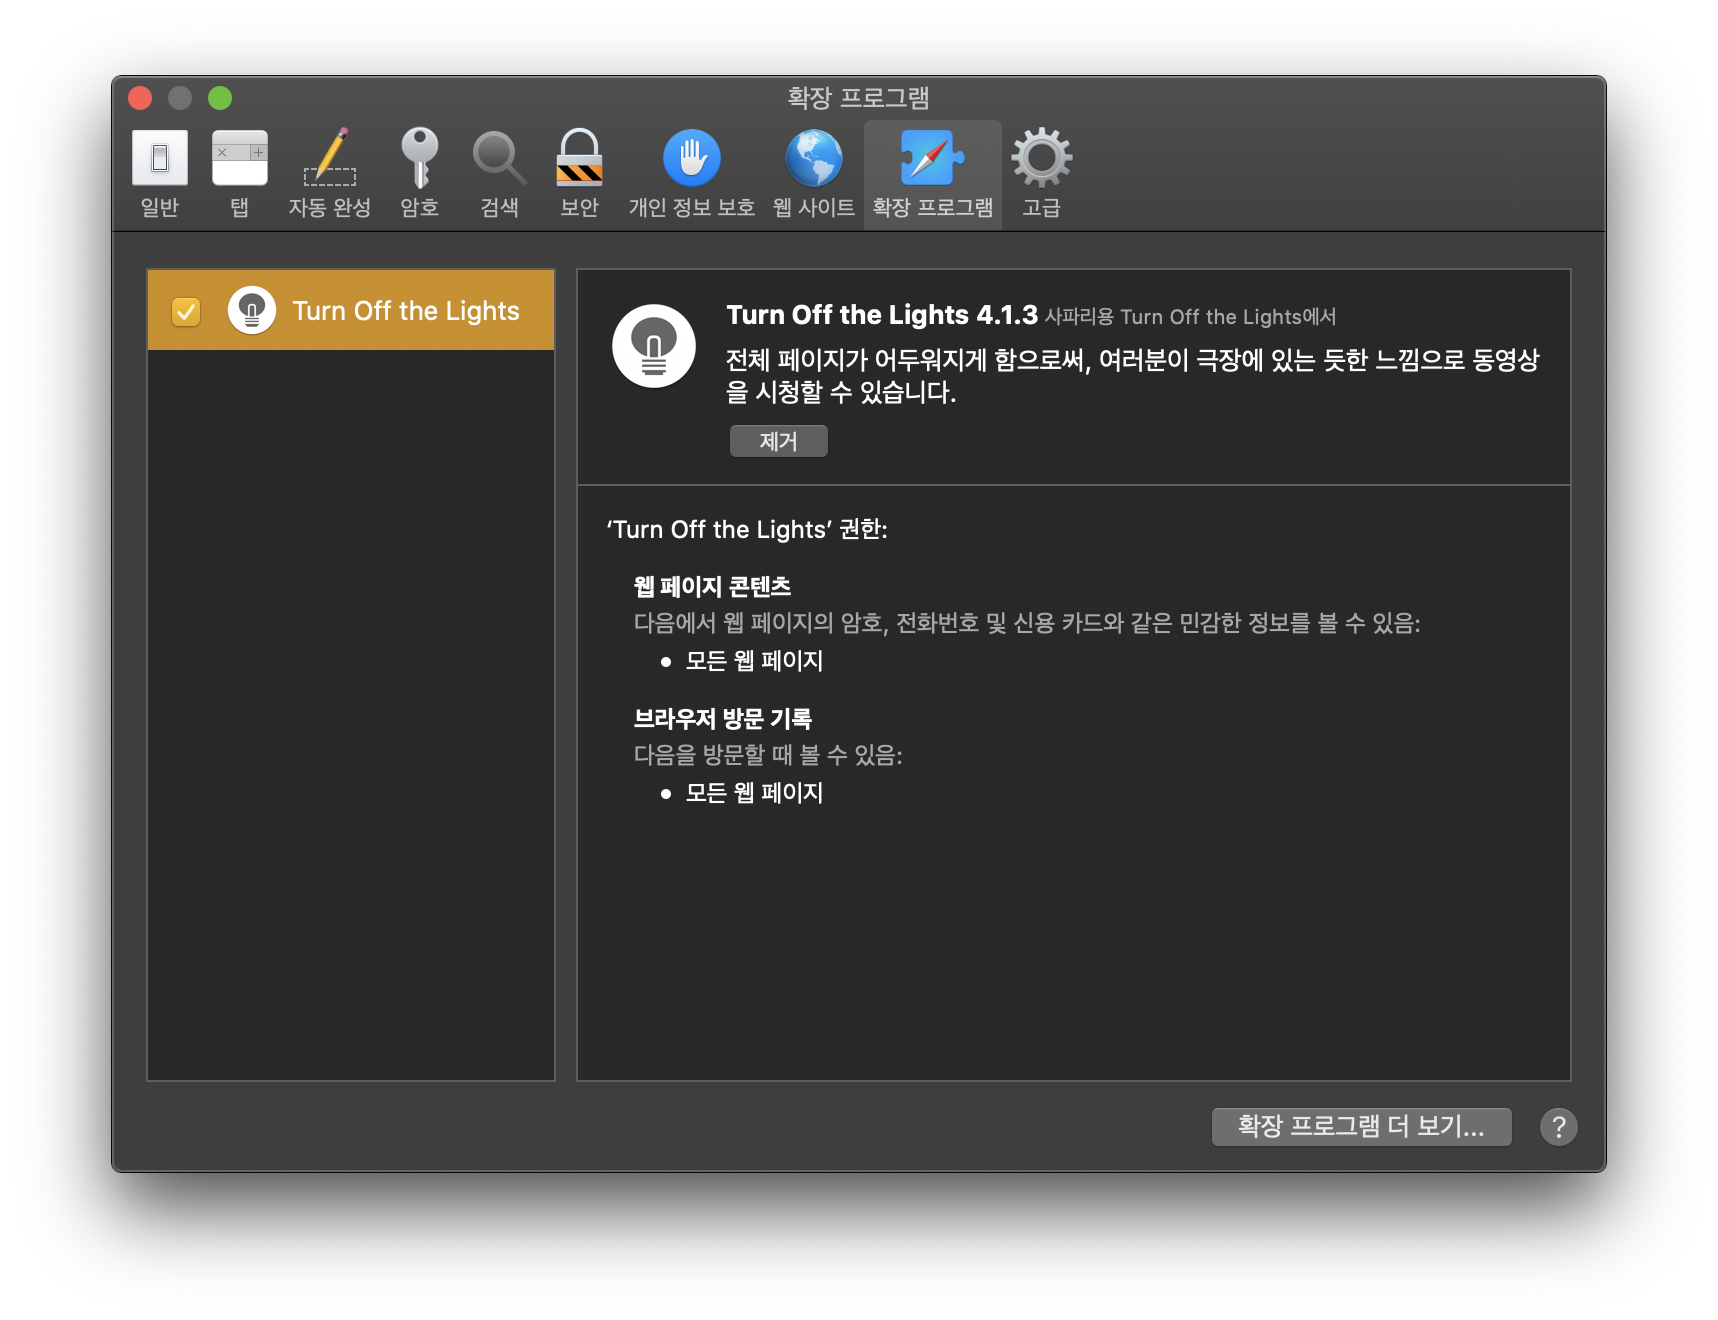
Task: Click the large lightbulb icon in details
Action: 654,346
